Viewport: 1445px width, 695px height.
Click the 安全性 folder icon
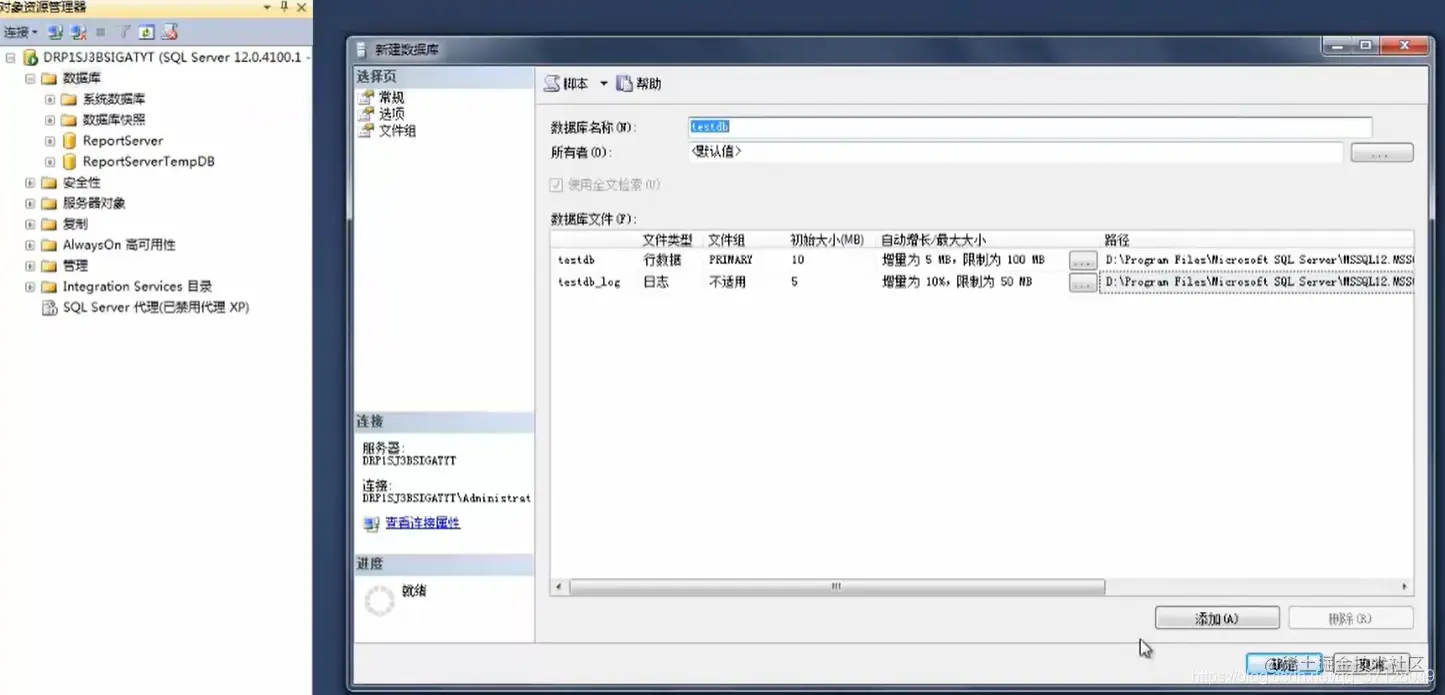(x=49, y=182)
